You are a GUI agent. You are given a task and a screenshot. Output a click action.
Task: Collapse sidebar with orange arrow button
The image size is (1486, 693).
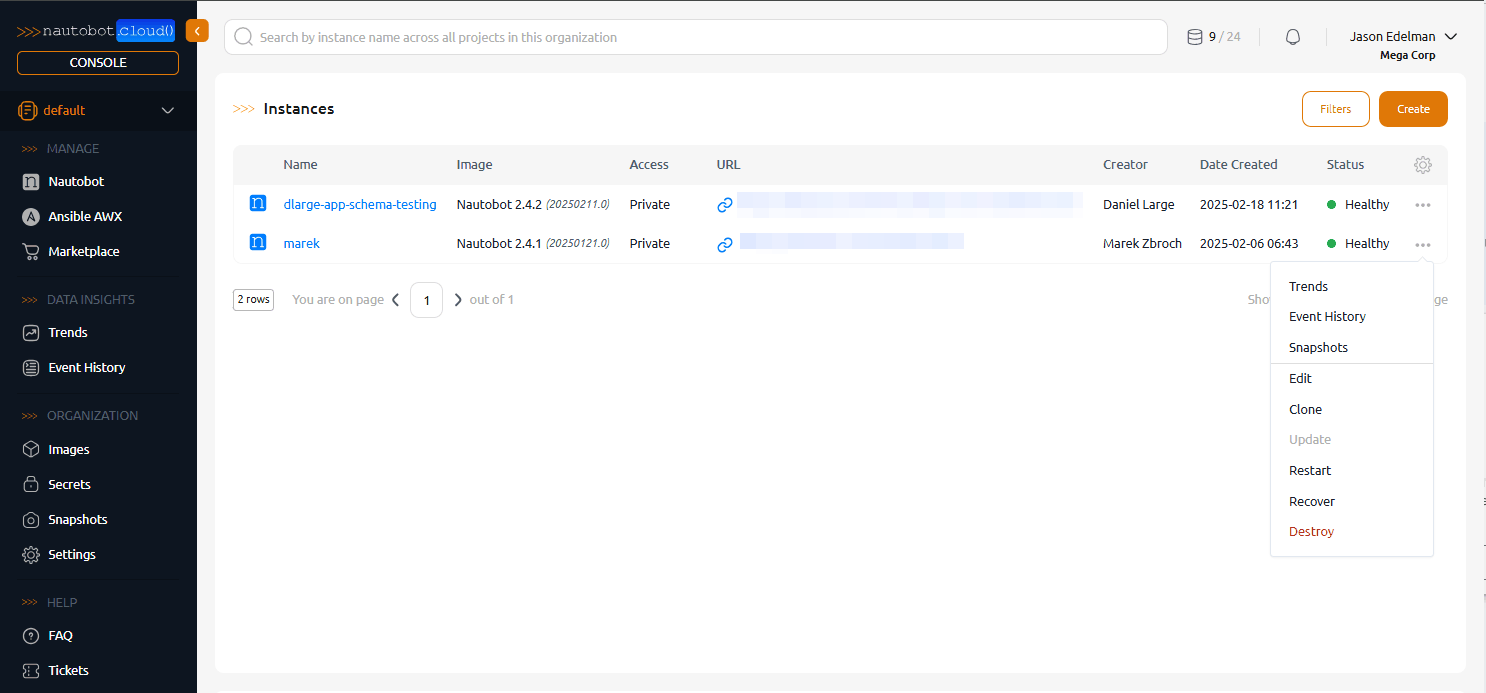(x=197, y=31)
